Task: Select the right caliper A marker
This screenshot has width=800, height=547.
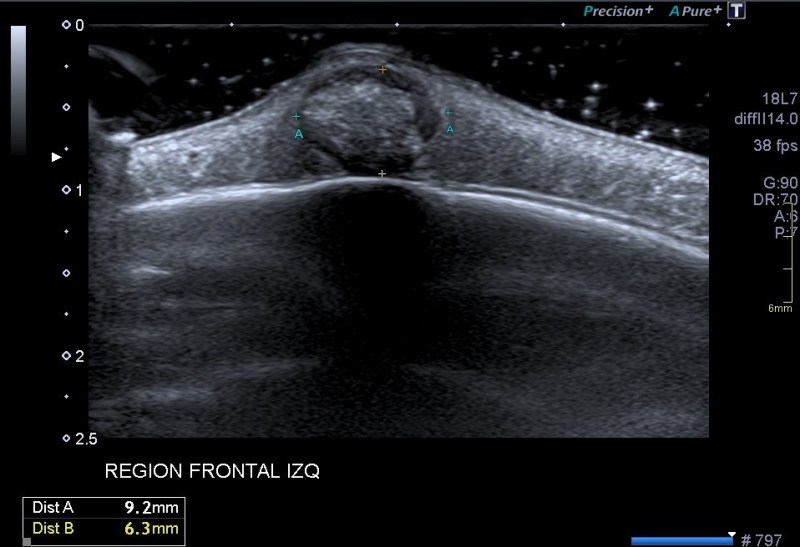Action: tap(448, 113)
